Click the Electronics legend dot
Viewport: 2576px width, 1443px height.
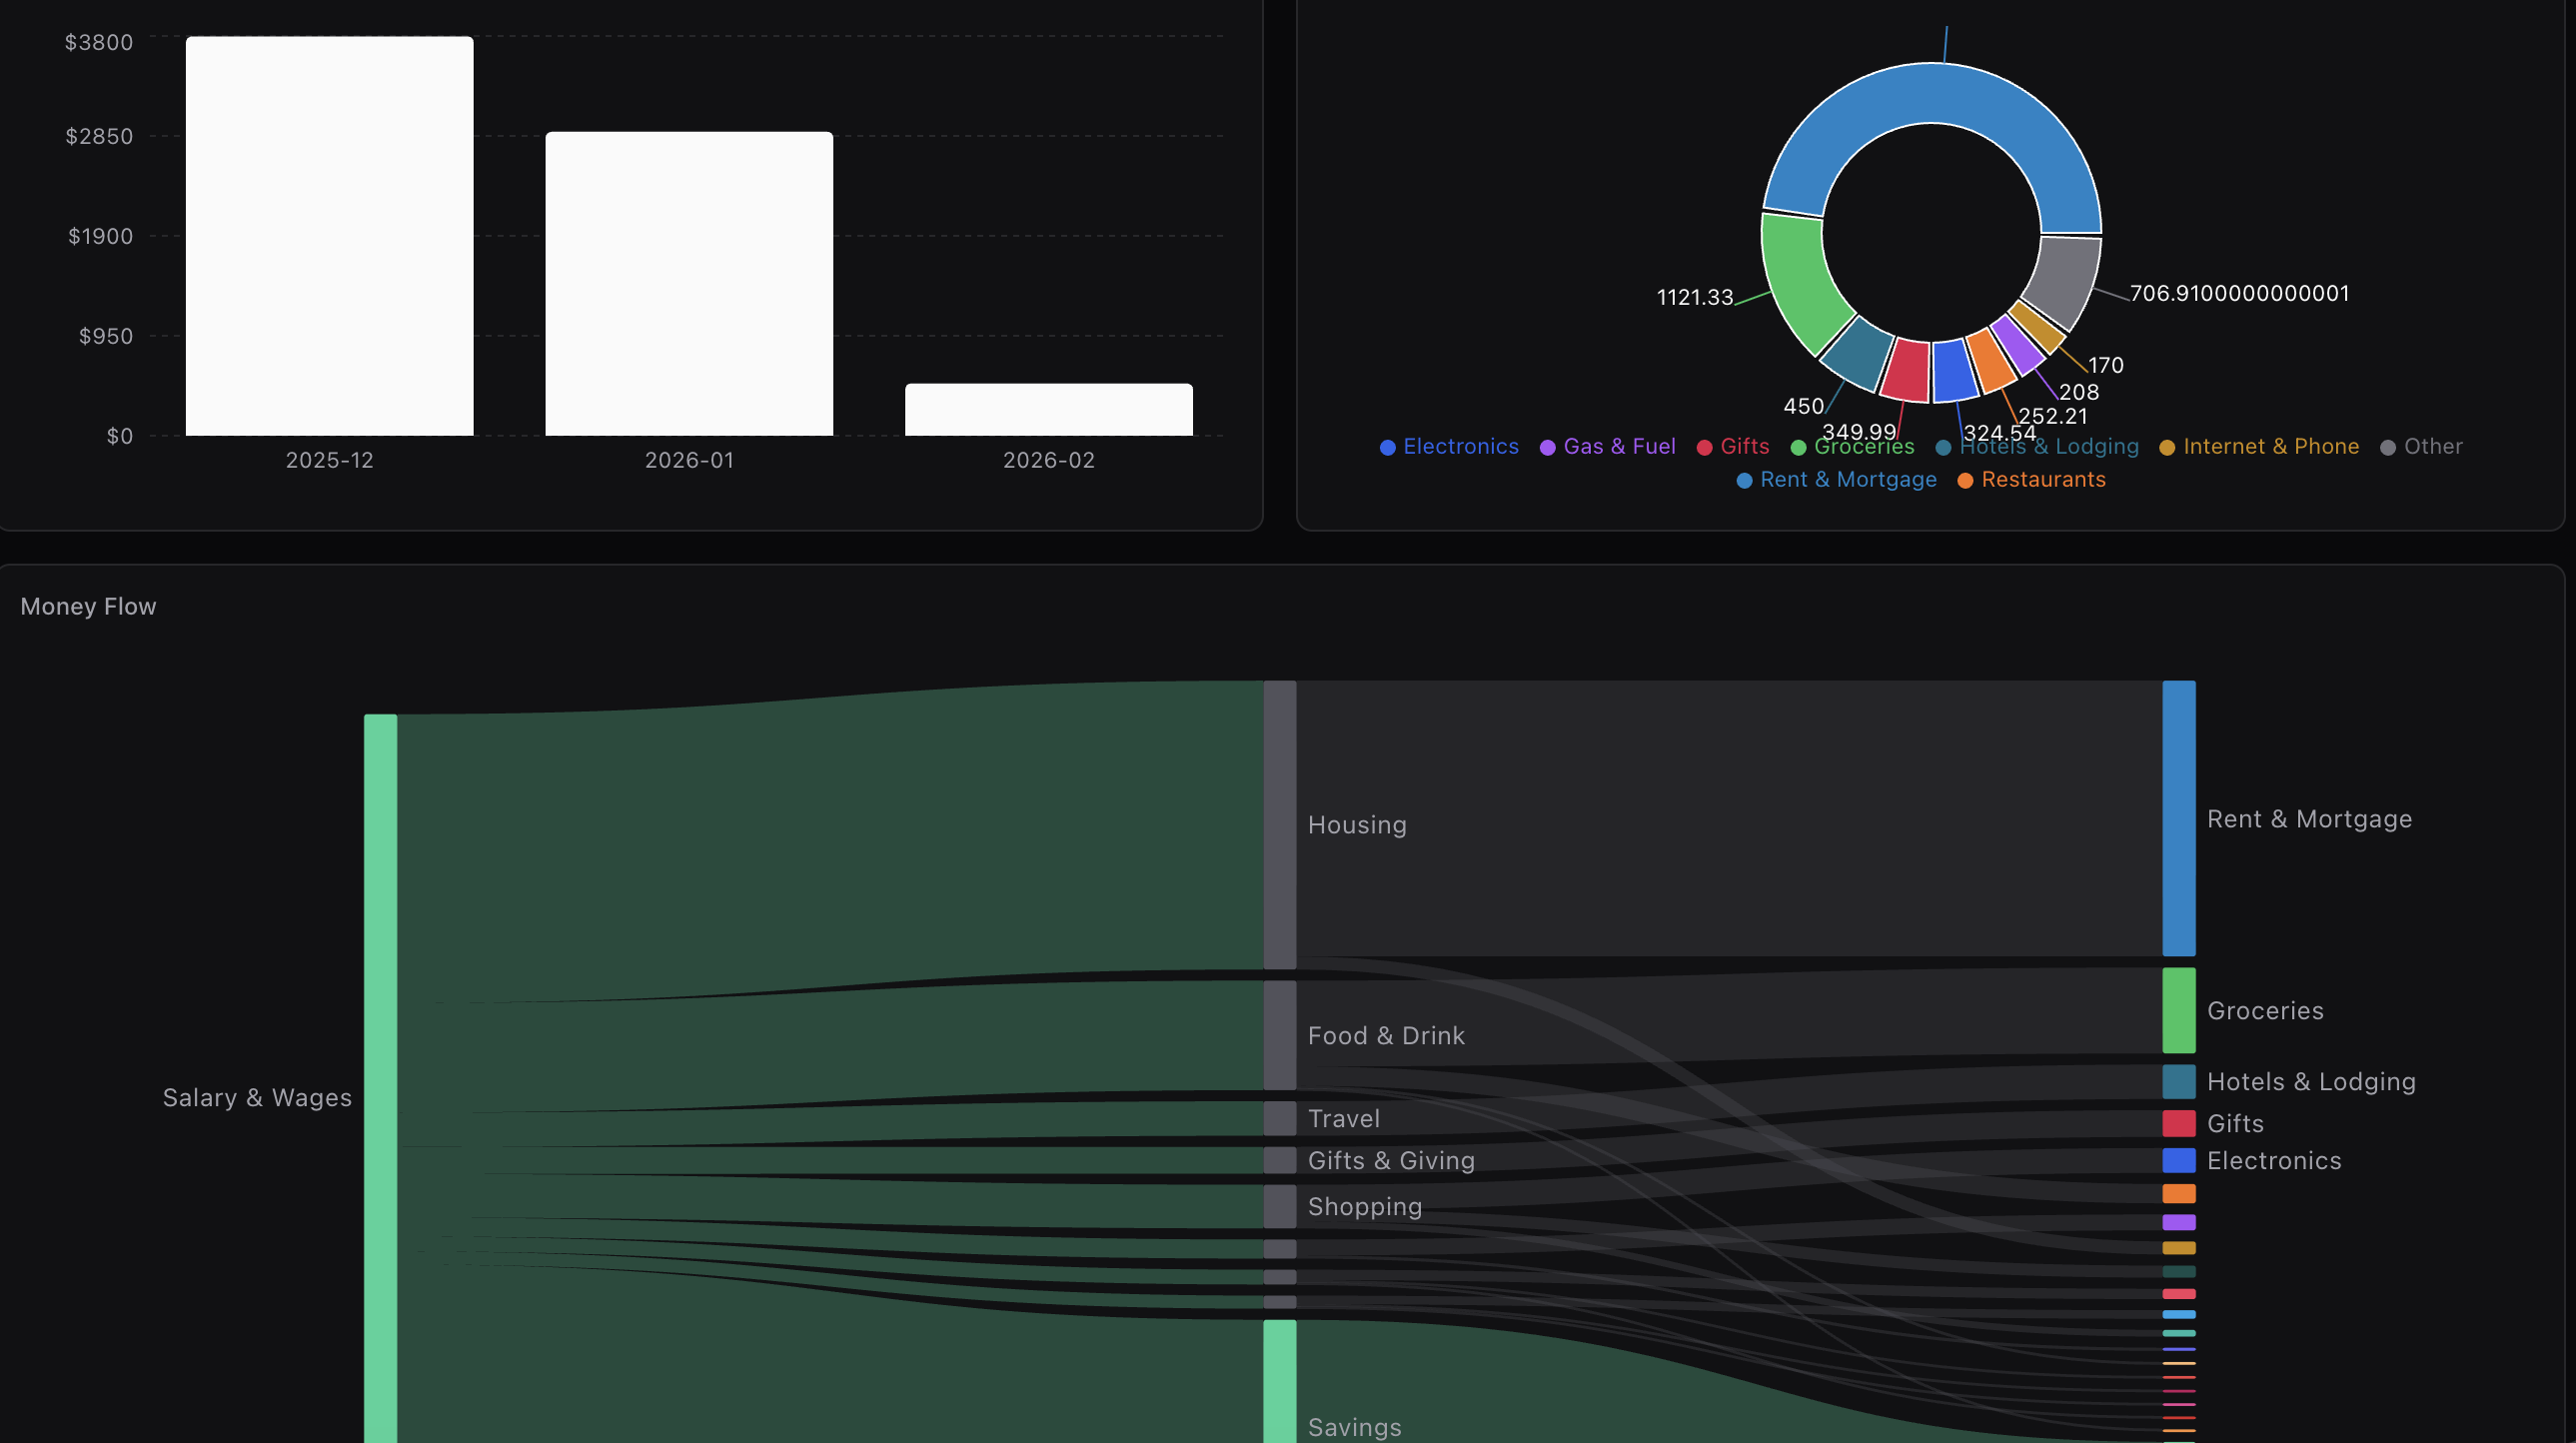(x=1386, y=447)
